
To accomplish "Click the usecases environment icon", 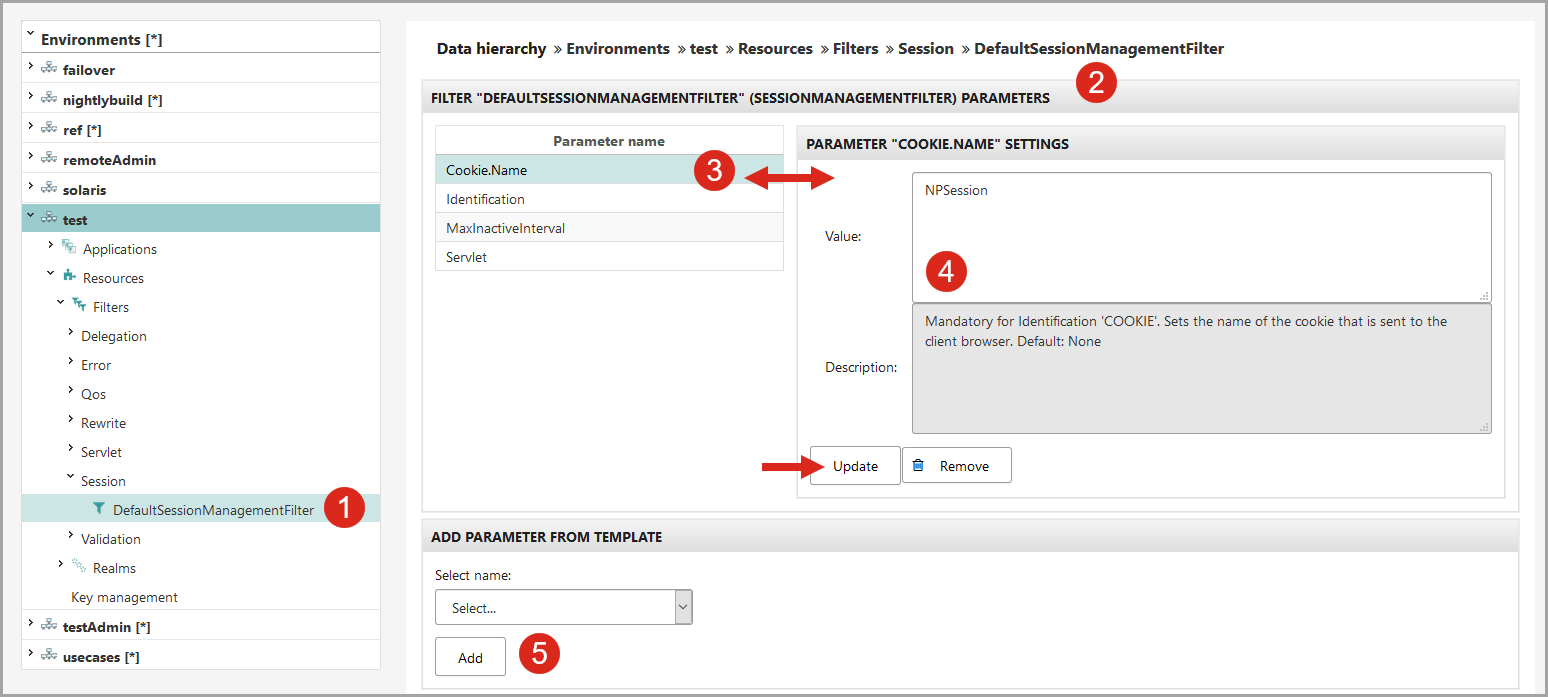I will (x=48, y=656).
